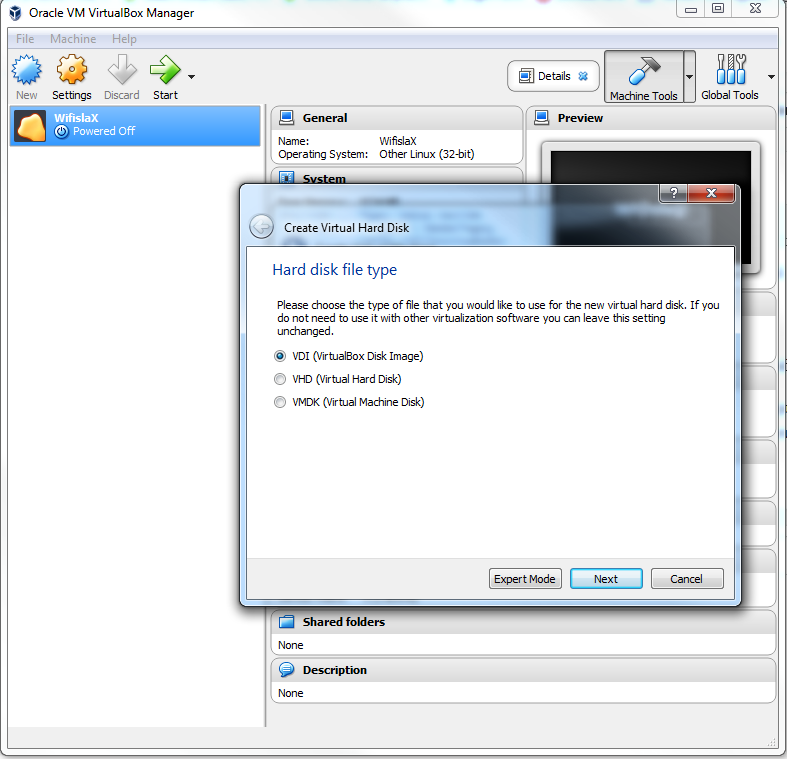
Task: Select VMDK (Virtual Machine Disk) option
Action: point(349,402)
